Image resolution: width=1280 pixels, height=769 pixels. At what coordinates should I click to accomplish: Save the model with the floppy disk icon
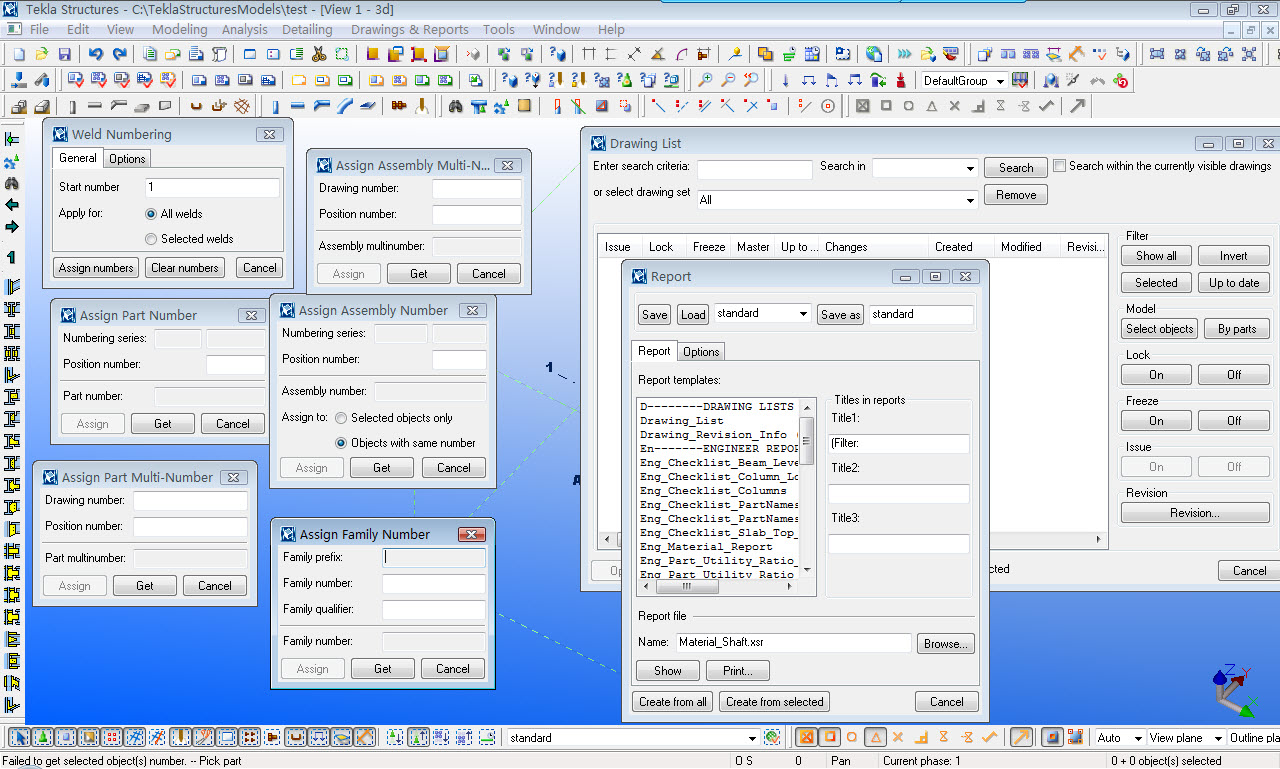[x=65, y=54]
